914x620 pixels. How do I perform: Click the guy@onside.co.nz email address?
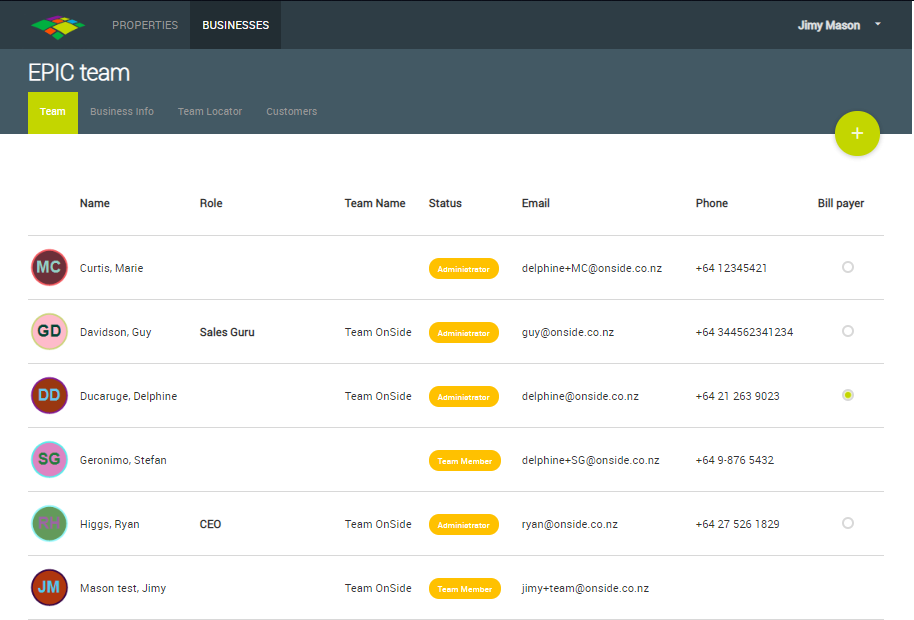click(568, 332)
